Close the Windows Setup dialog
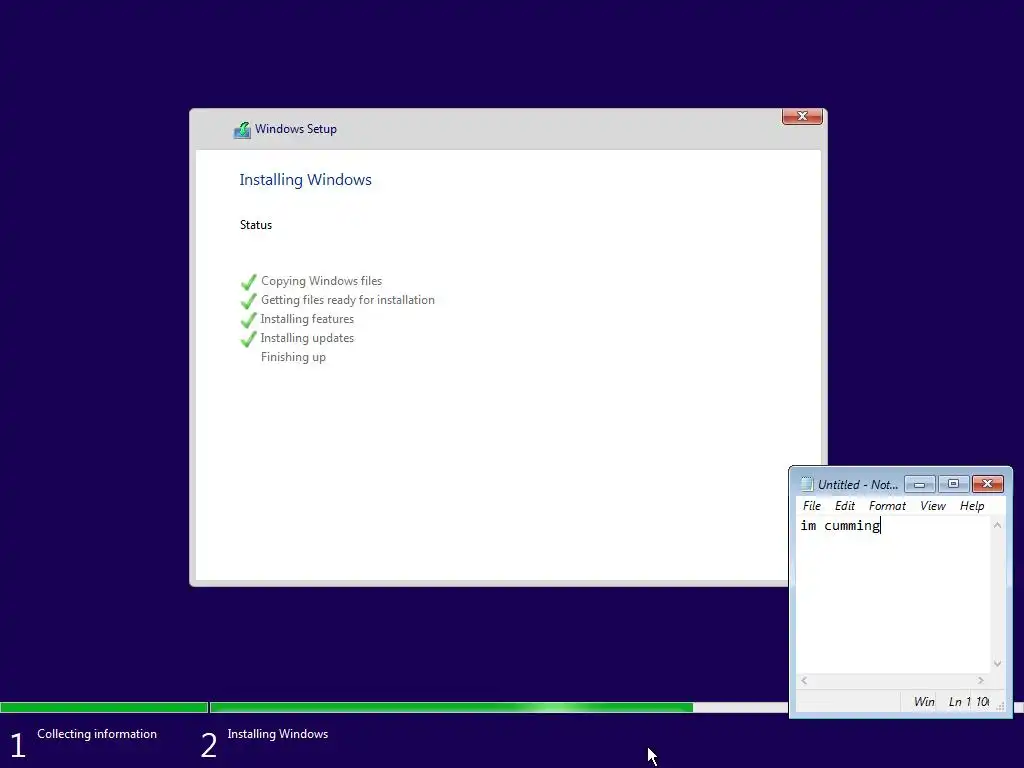Screen dimensions: 1024x768 [802, 116]
